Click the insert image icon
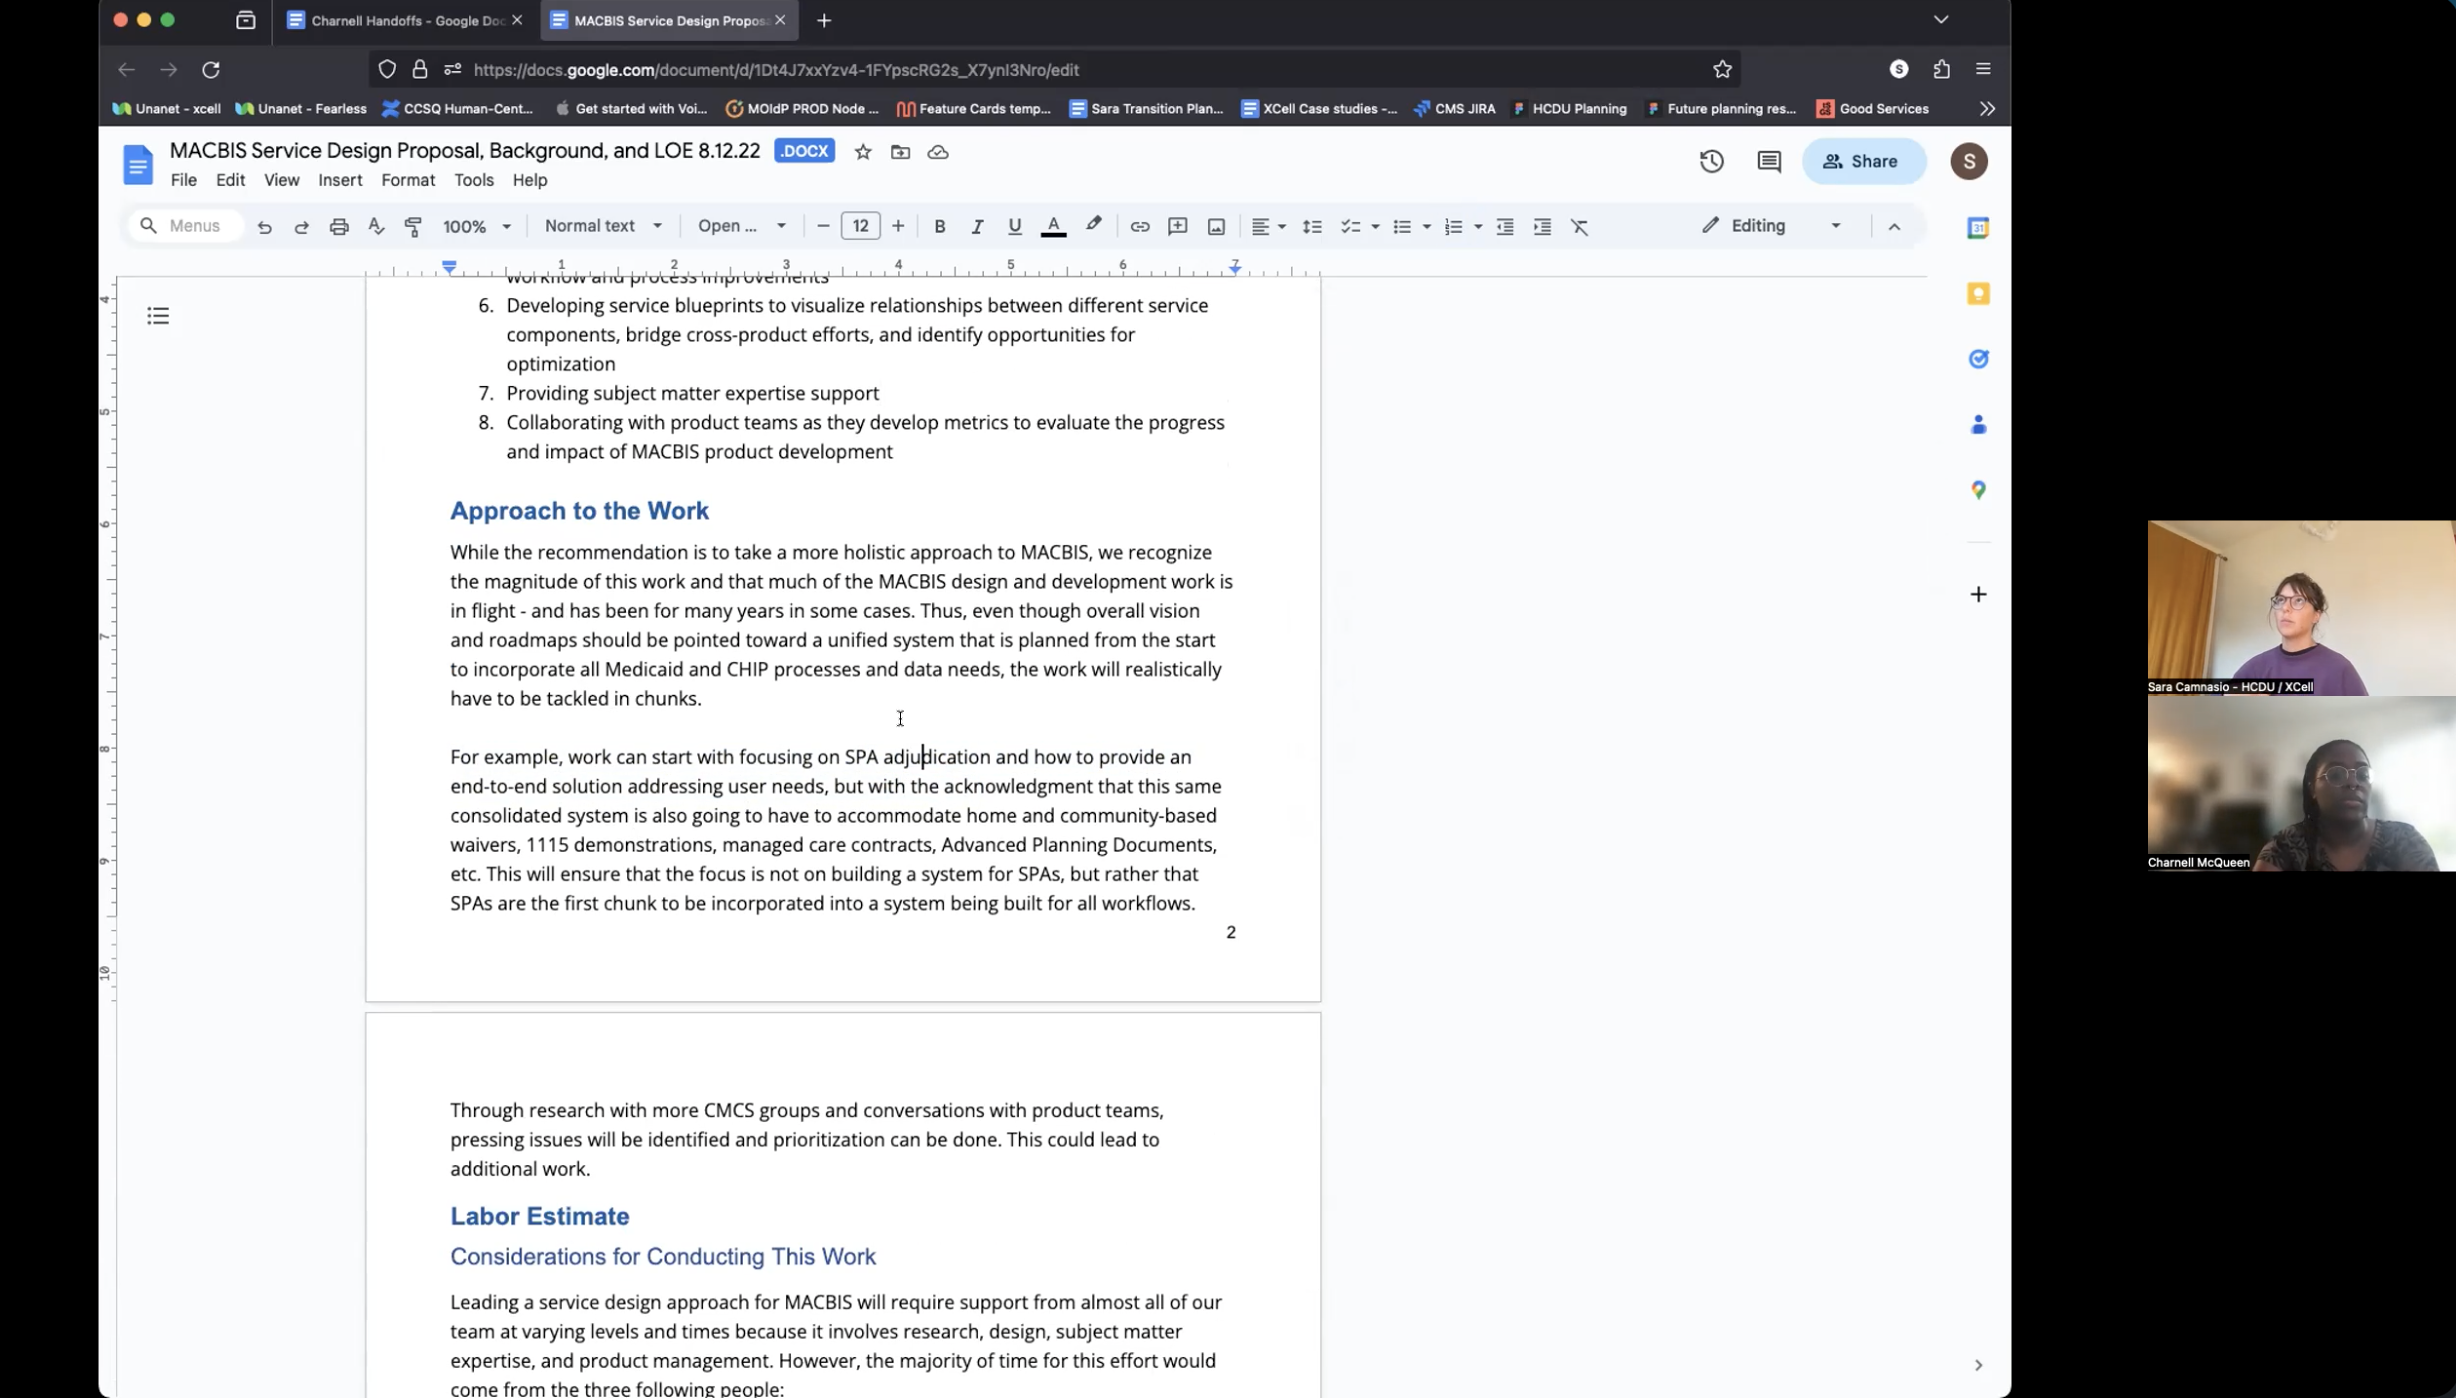 (1216, 226)
